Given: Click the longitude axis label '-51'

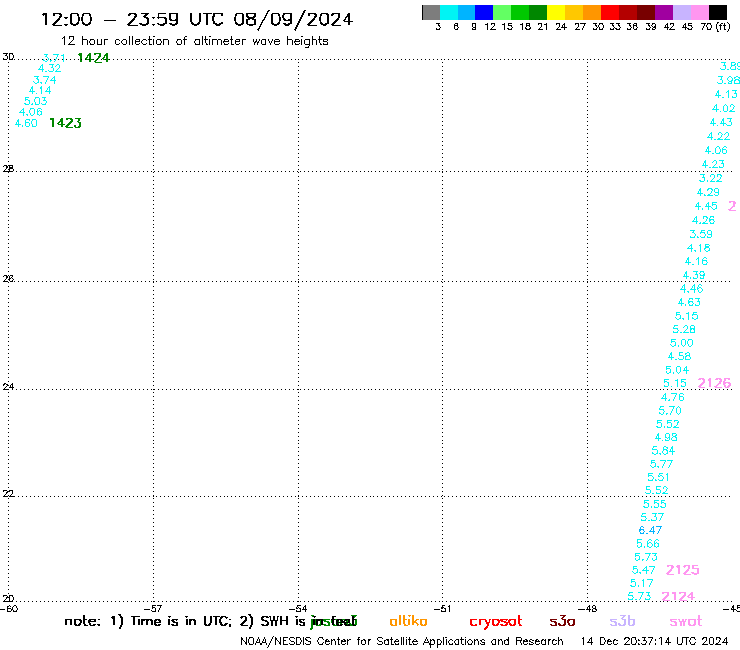Looking at the screenshot, I should [x=443, y=608].
